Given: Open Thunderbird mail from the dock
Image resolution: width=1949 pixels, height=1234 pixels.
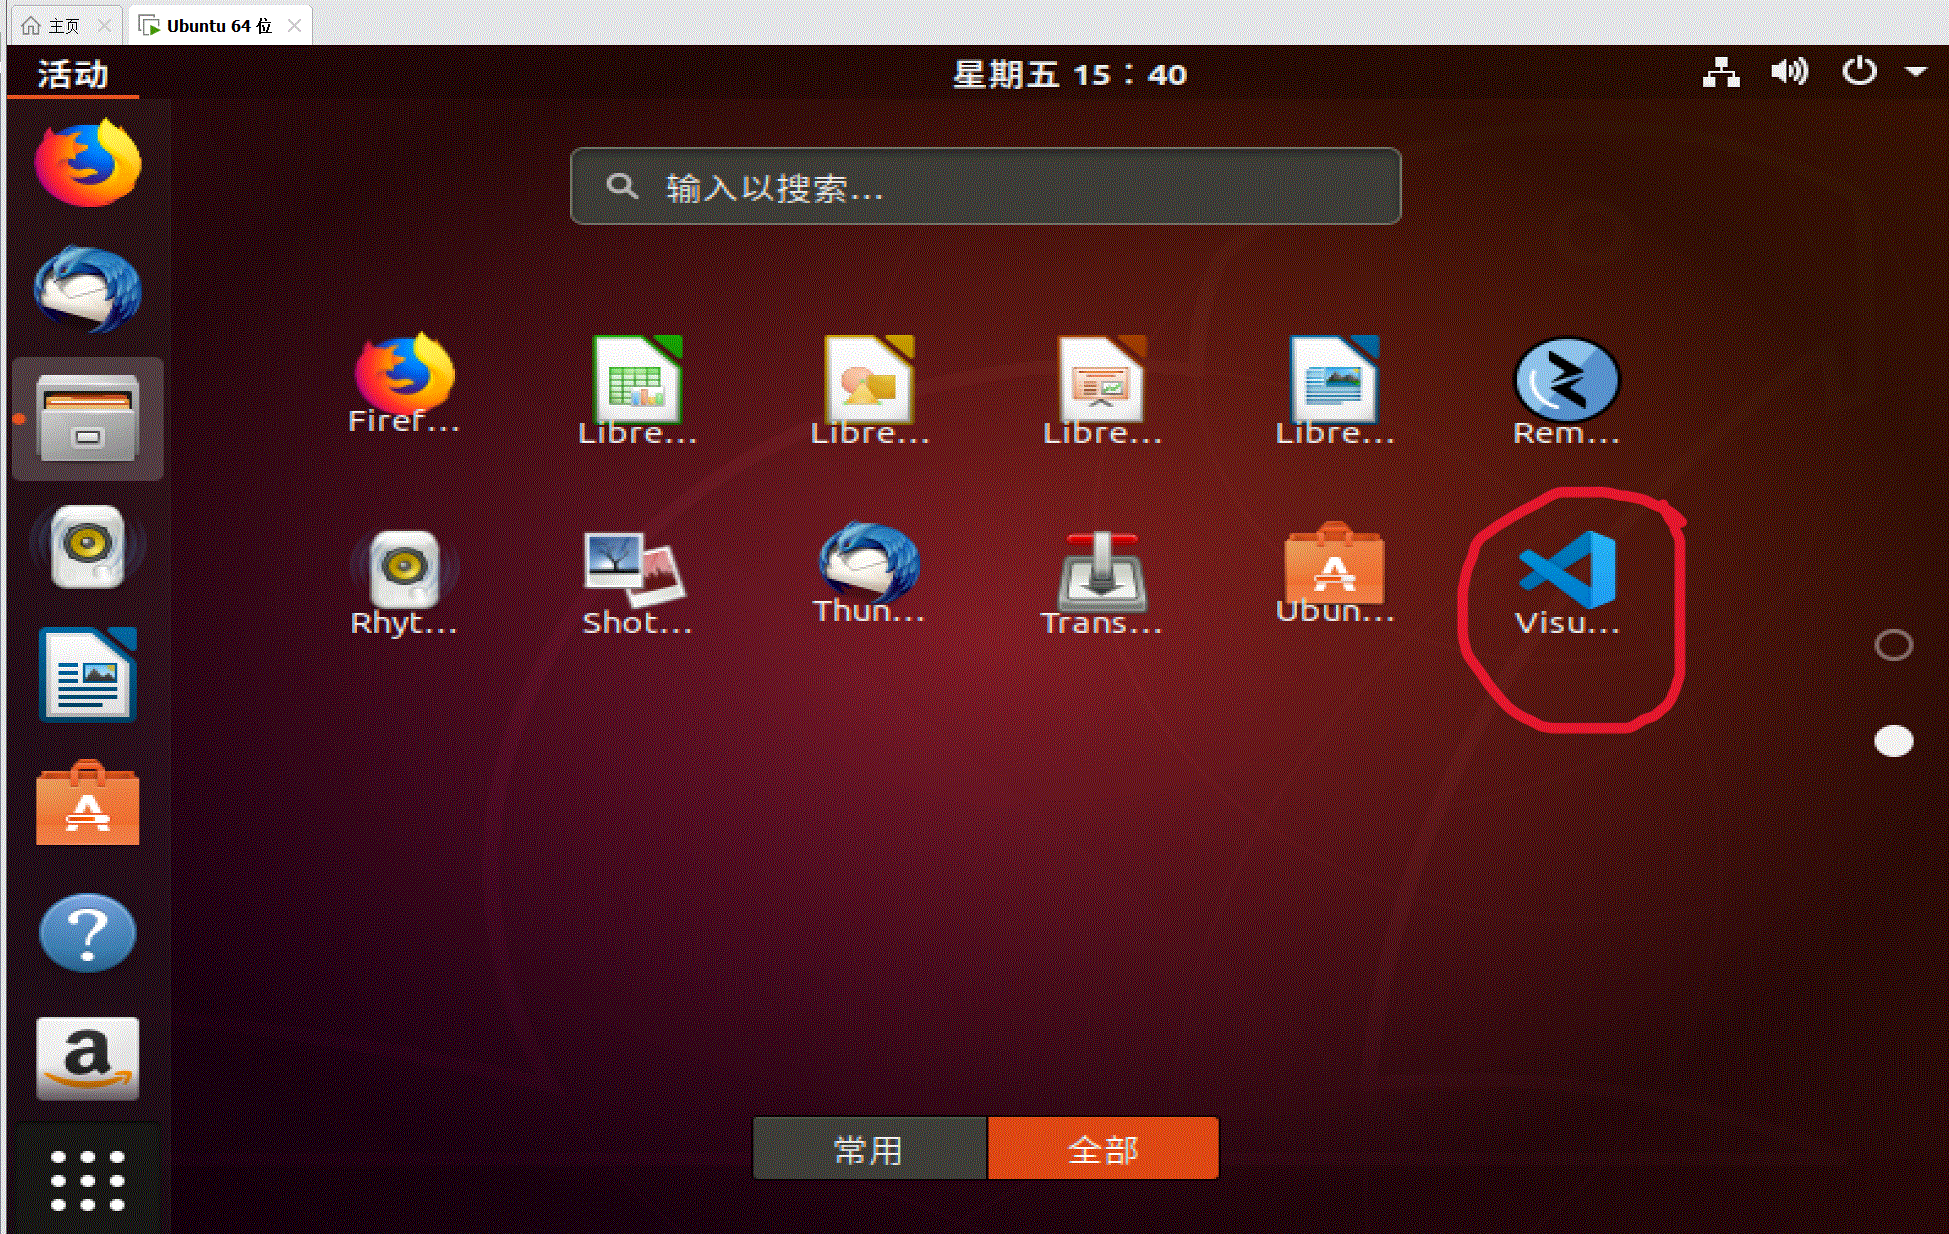Looking at the screenshot, I should pyautogui.click(x=88, y=290).
